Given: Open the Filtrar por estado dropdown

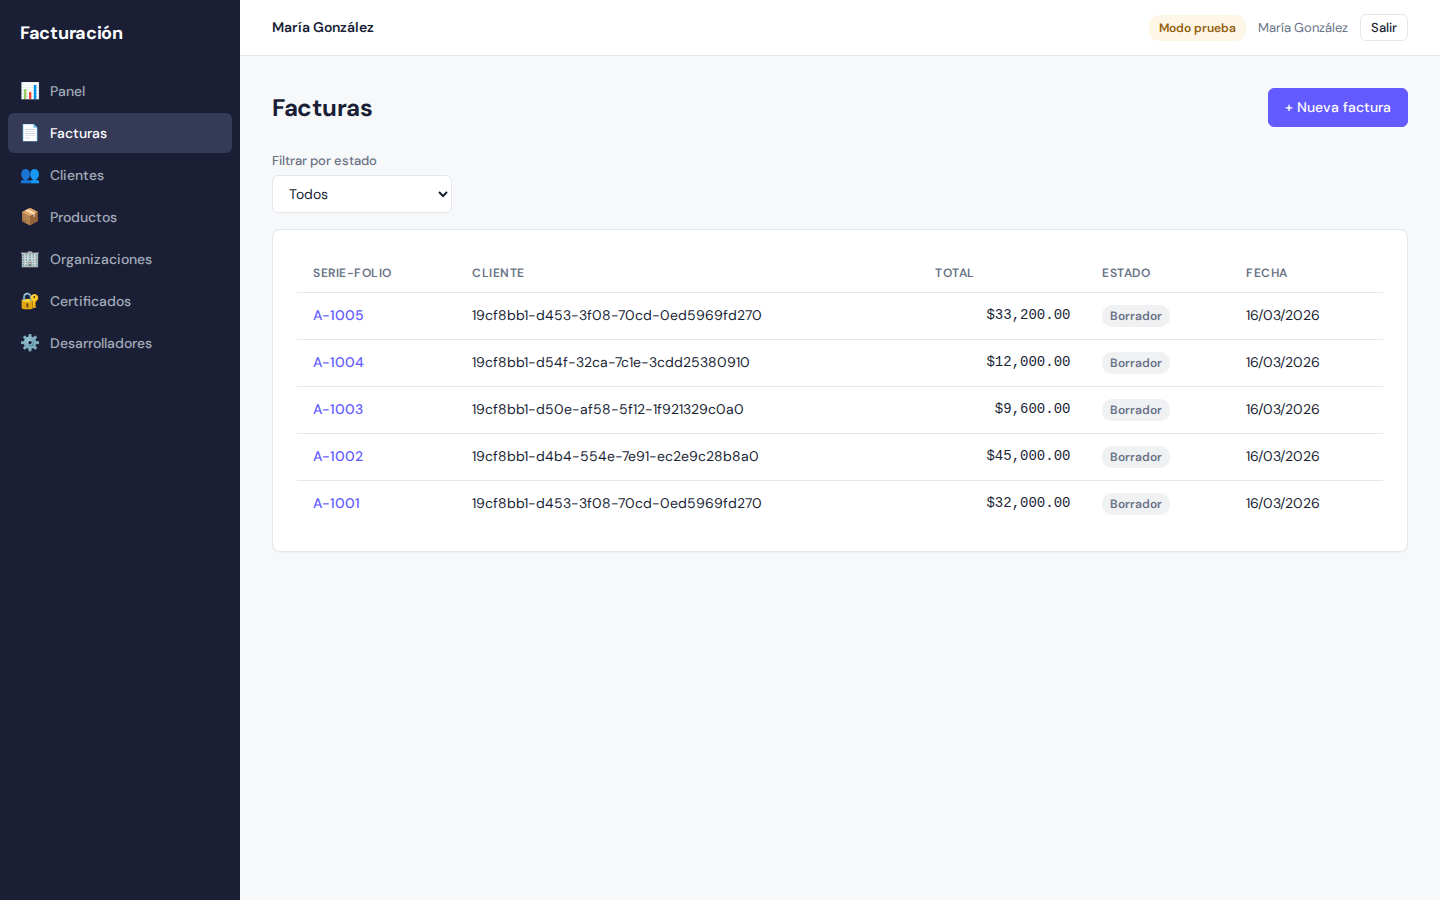Looking at the screenshot, I should click(362, 194).
